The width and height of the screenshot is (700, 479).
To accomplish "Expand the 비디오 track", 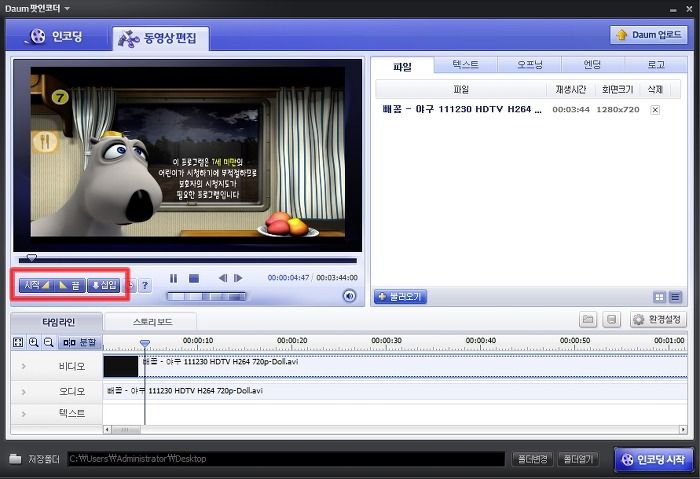I will pyautogui.click(x=24, y=366).
